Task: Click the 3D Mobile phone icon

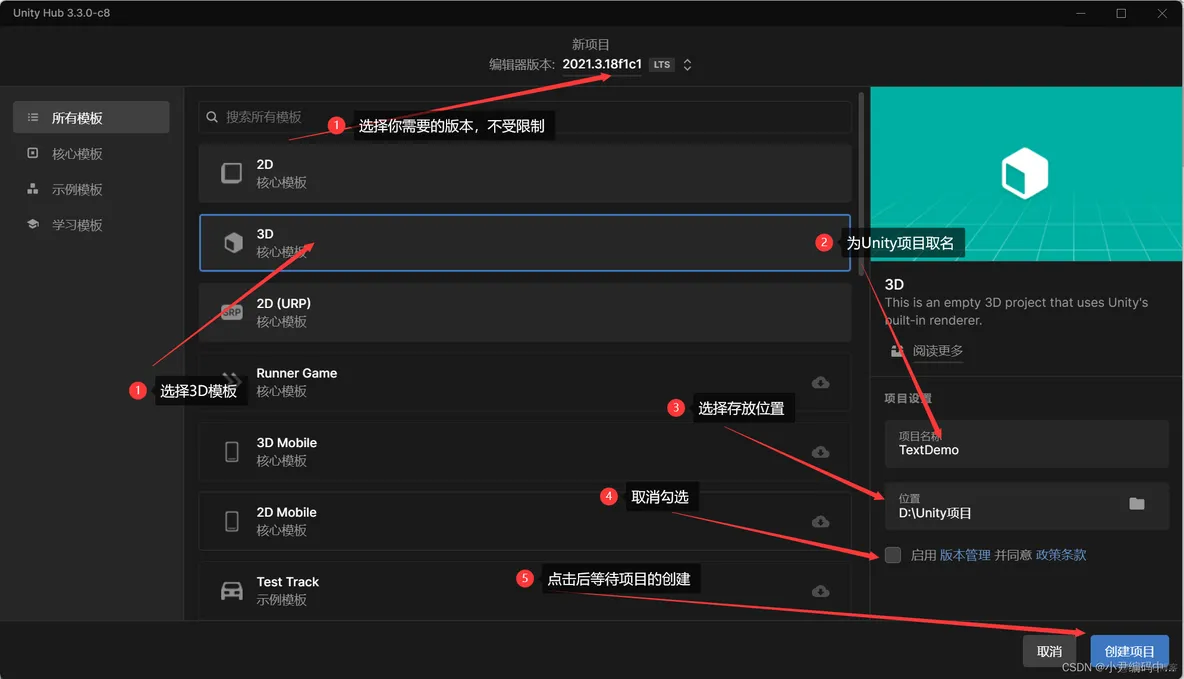Action: [x=232, y=452]
